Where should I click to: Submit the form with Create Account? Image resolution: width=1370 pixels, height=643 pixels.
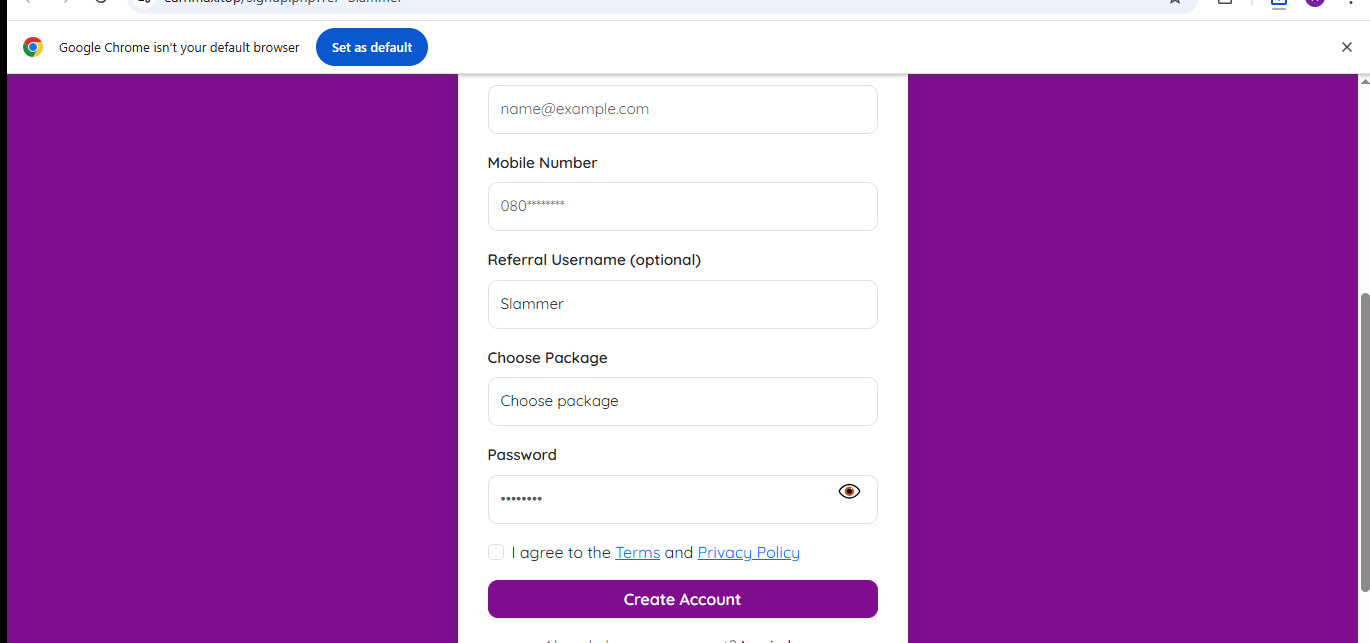tap(683, 599)
